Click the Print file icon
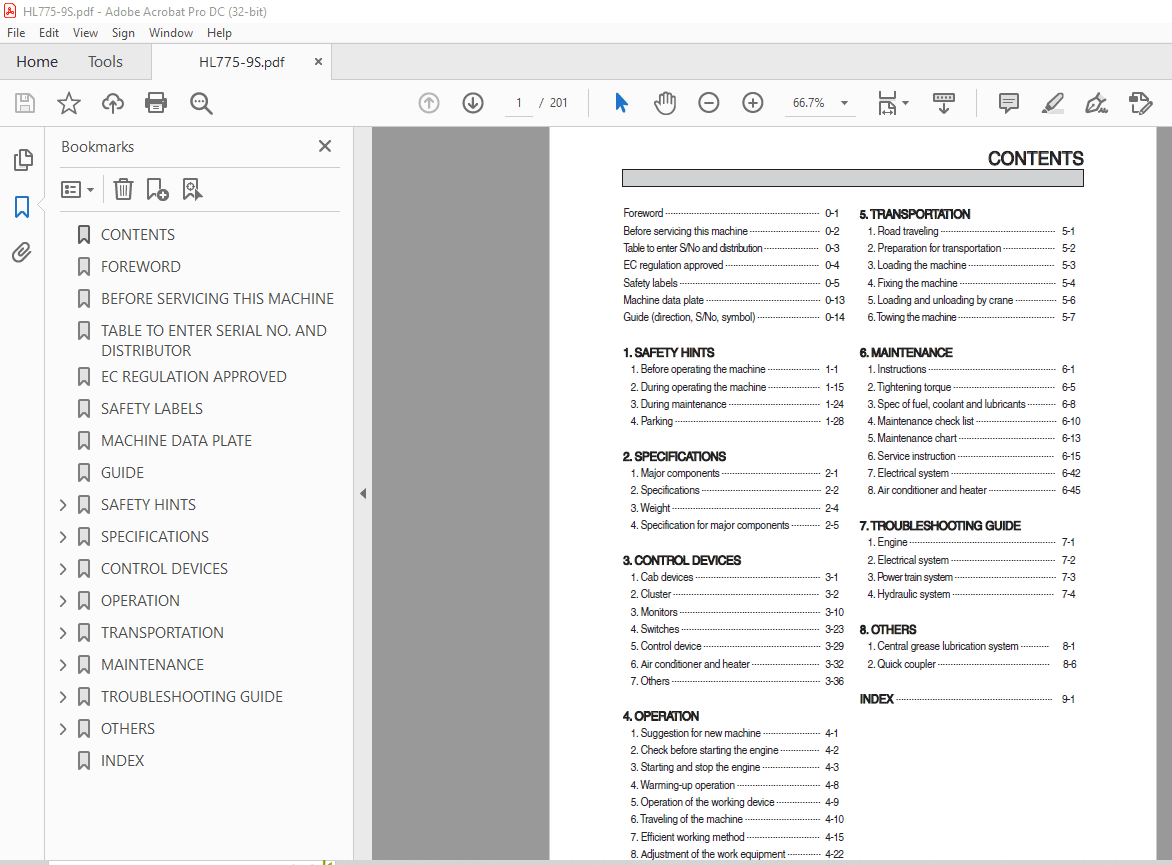Image resolution: width=1172 pixels, height=865 pixels. click(156, 103)
